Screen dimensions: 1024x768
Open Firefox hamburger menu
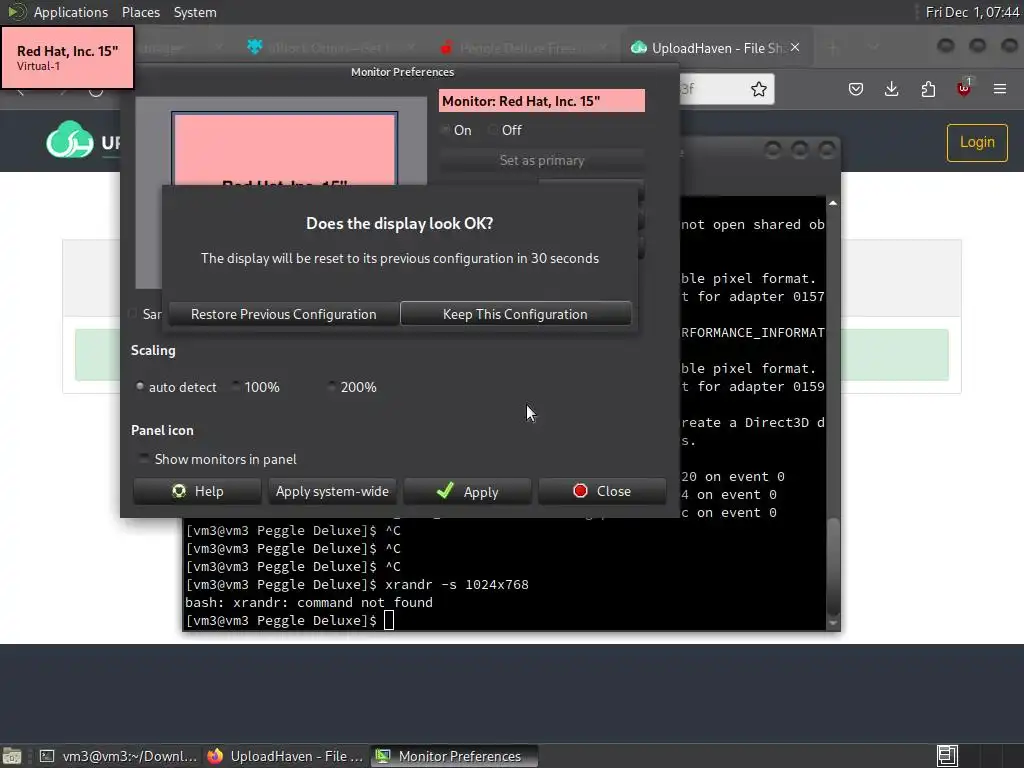pos(1000,89)
